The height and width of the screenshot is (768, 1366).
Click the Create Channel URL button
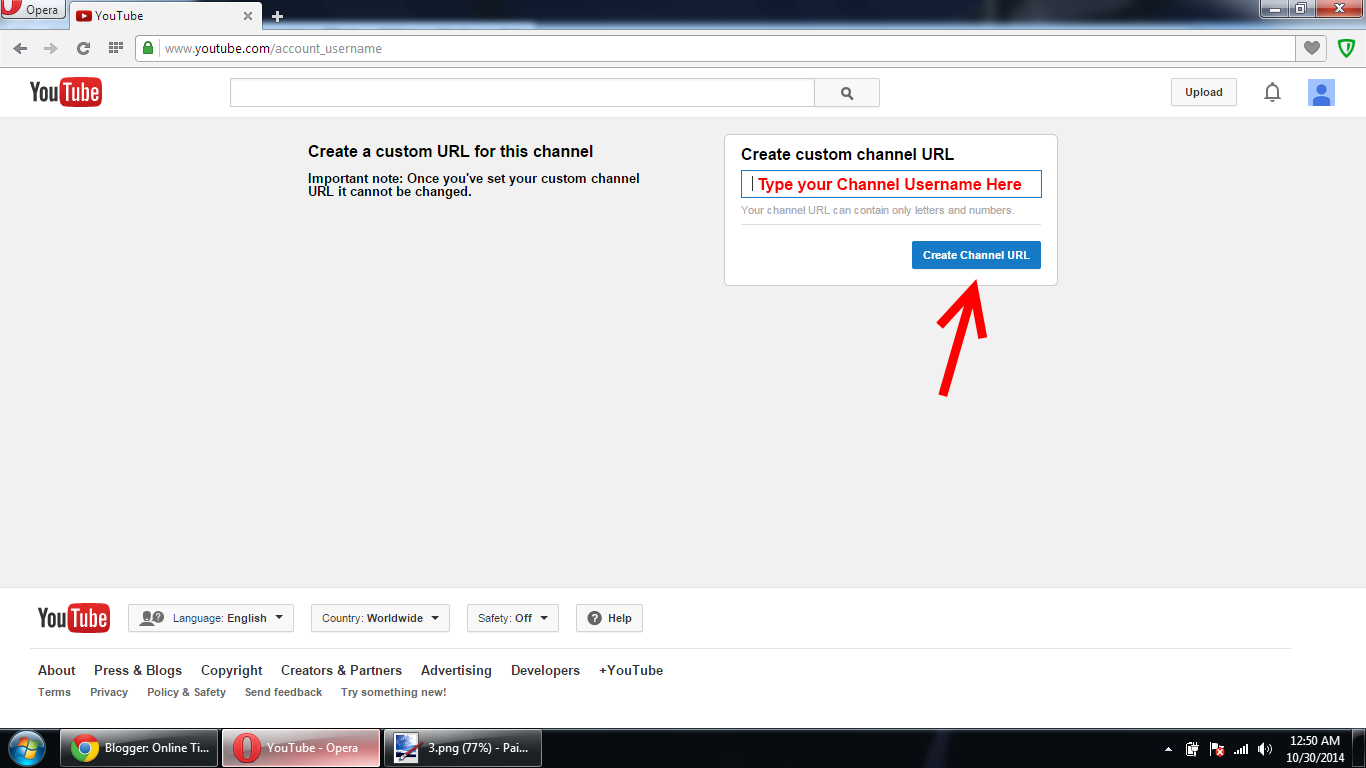tap(976, 255)
